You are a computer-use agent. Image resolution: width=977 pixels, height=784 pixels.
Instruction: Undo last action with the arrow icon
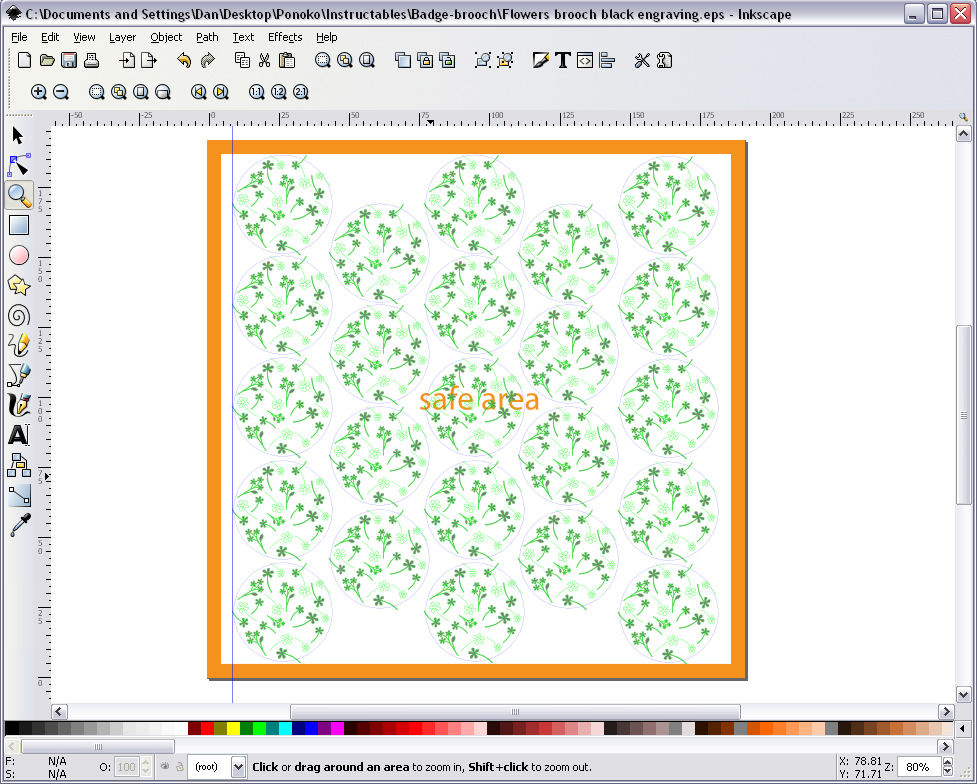[x=184, y=60]
